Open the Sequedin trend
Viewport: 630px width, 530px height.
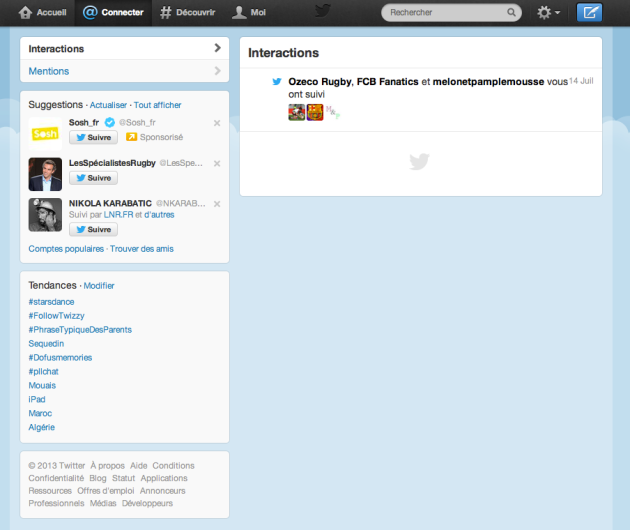[46, 344]
